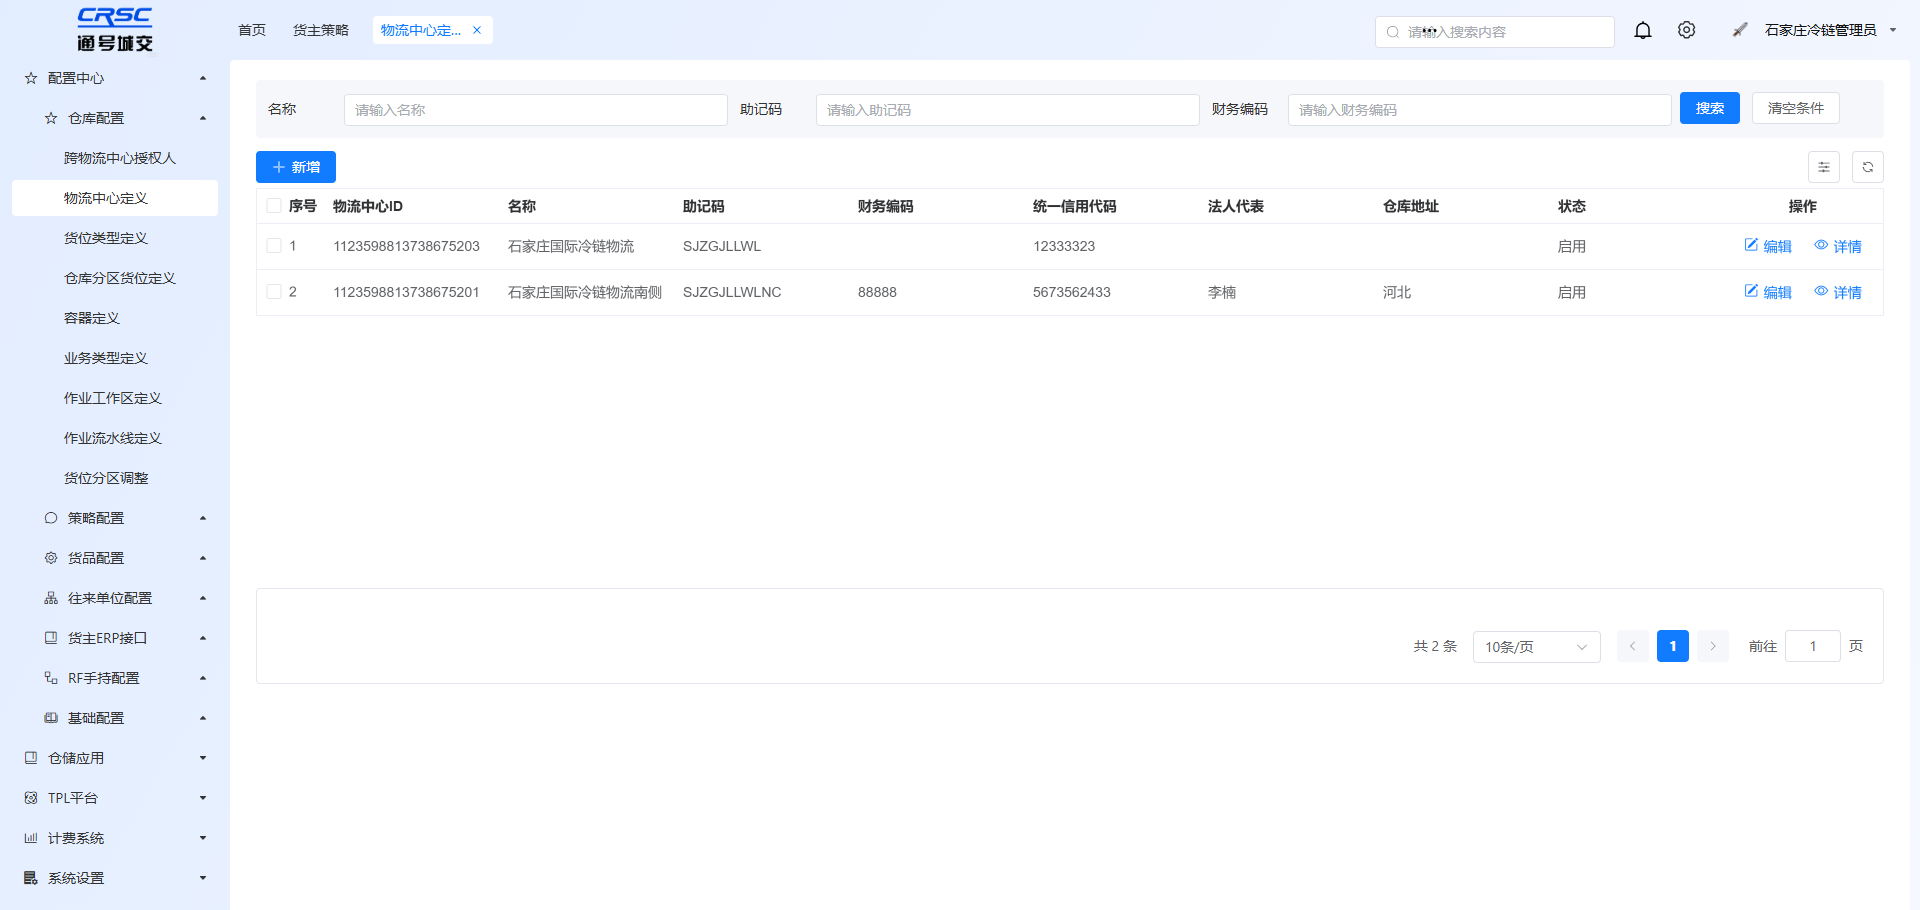This screenshot has width=1920, height=910.
Task: Open 货位分区调整 menu item
Action: pyautogui.click(x=115, y=478)
